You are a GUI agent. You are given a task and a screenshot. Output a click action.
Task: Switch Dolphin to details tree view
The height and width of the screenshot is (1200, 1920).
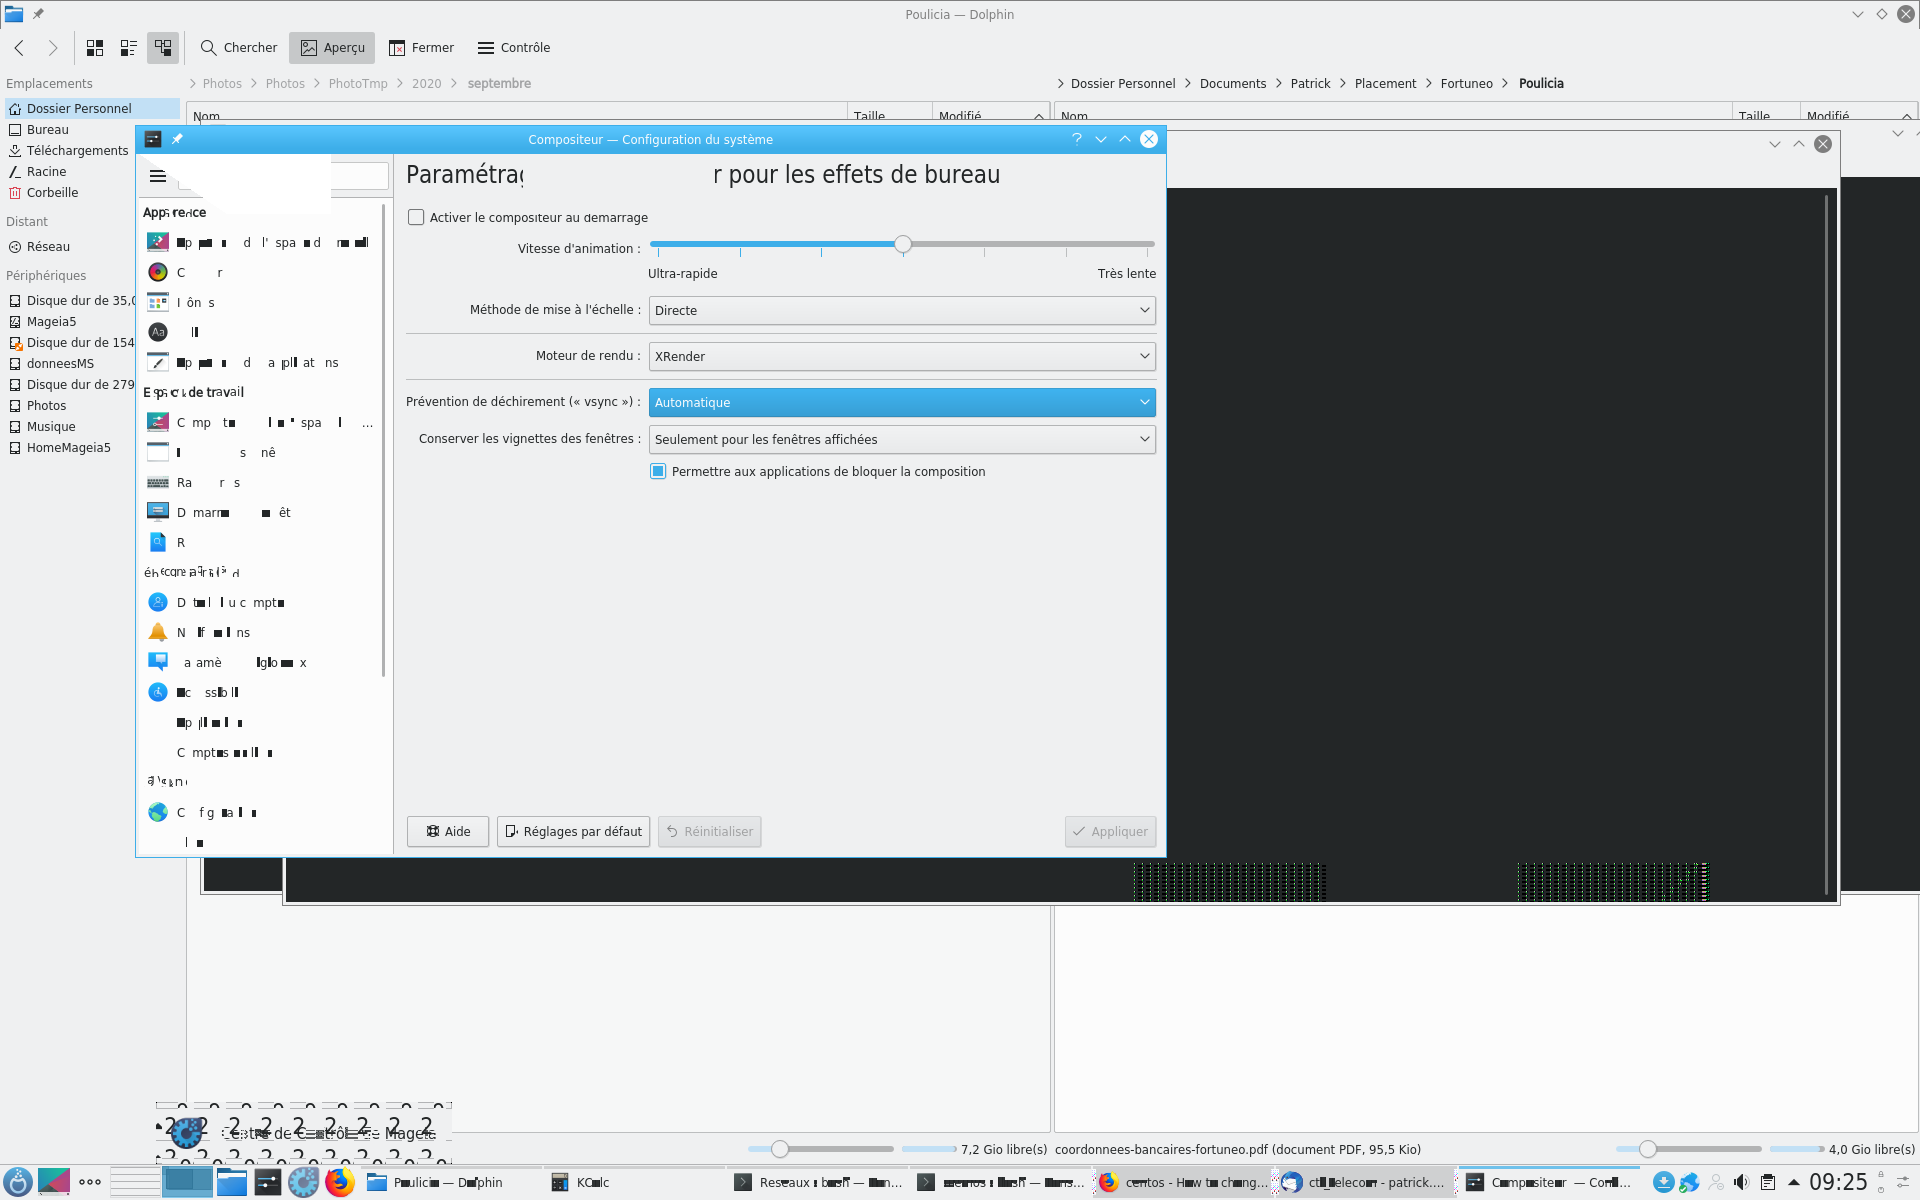pyautogui.click(x=163, y=48)
